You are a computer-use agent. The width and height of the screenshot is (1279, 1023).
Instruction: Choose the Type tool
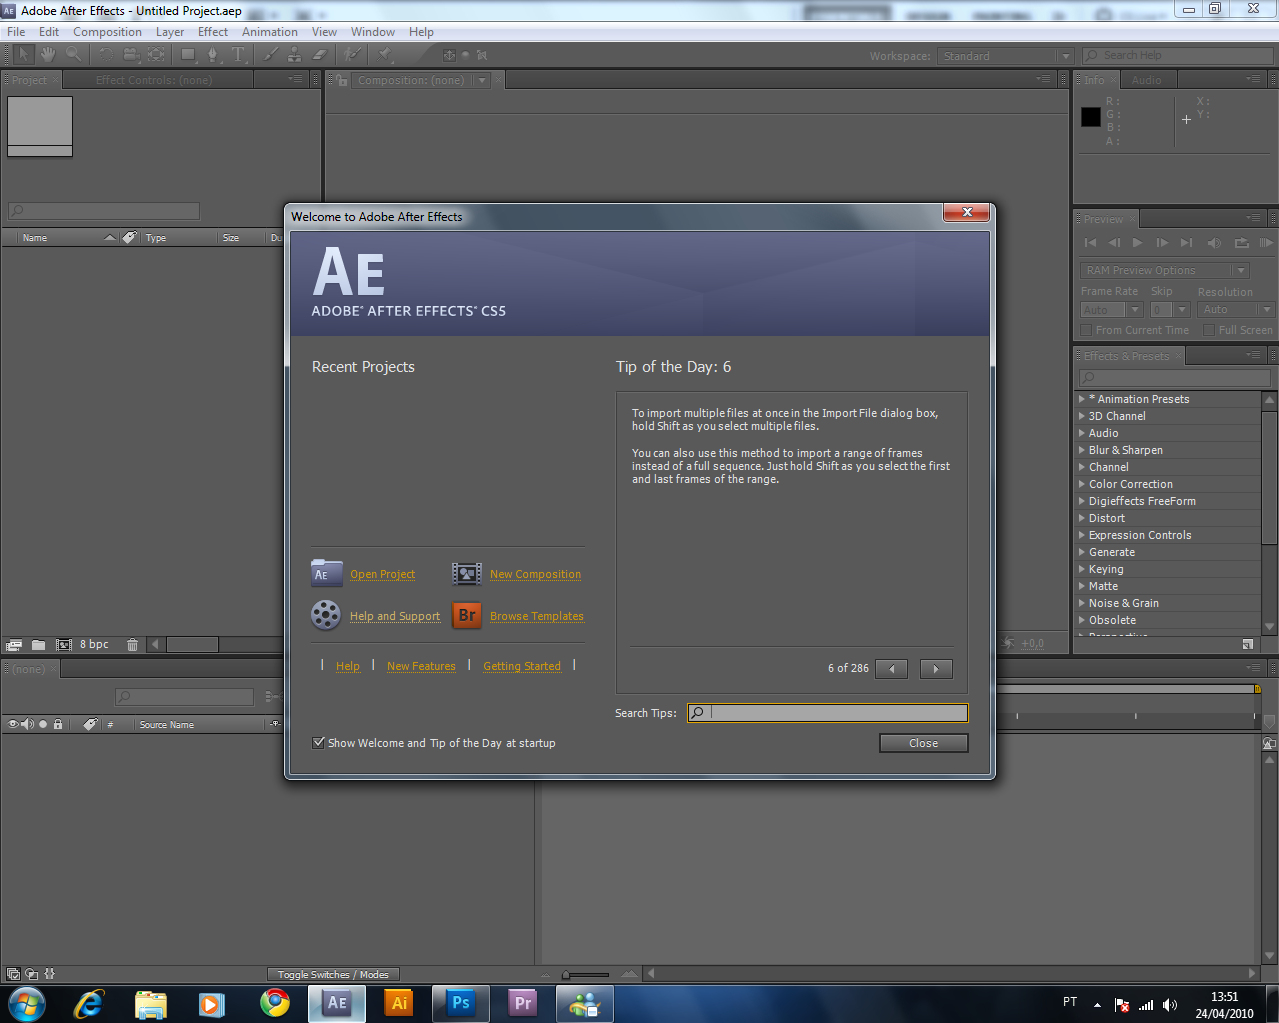(236, 54)
